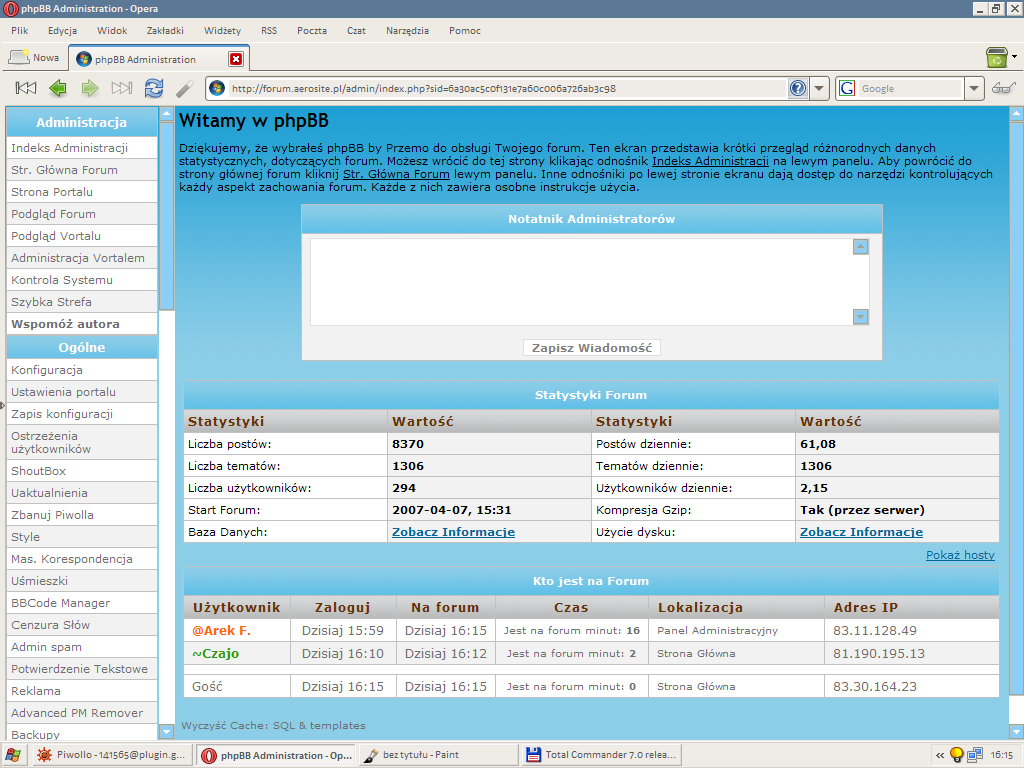Select the phpBB Administration tab
The width and height of the screenshot is (1024, 768).
coord(159,59)
